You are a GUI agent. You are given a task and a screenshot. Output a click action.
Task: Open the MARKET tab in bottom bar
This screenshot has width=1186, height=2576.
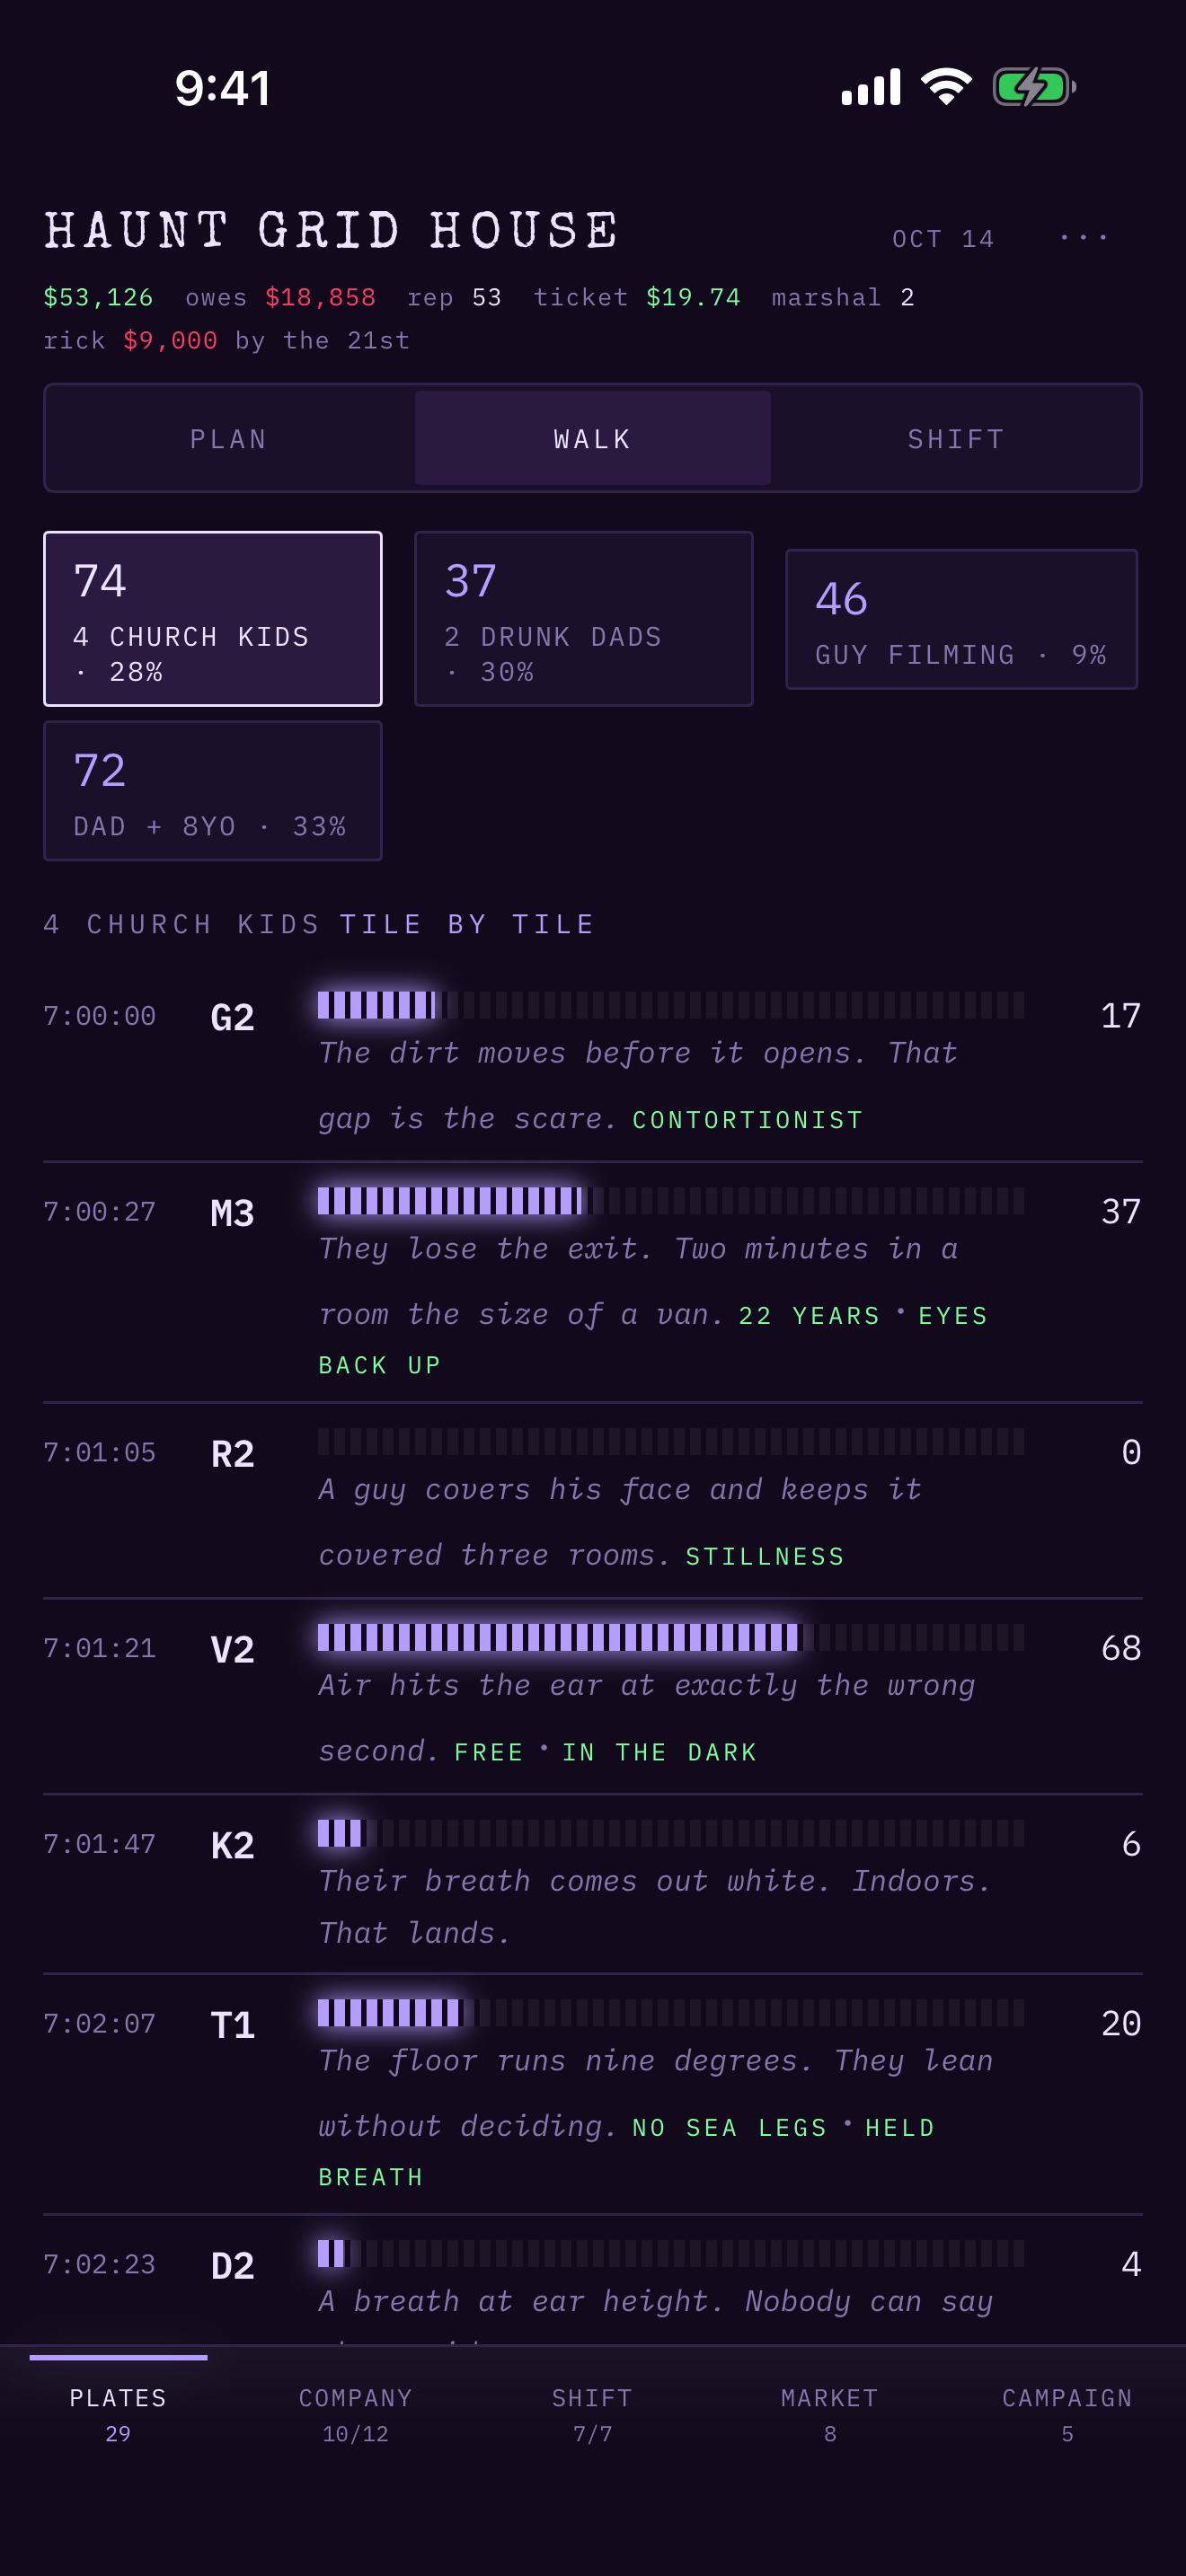pyautogui.click(x=830, y=2414)
